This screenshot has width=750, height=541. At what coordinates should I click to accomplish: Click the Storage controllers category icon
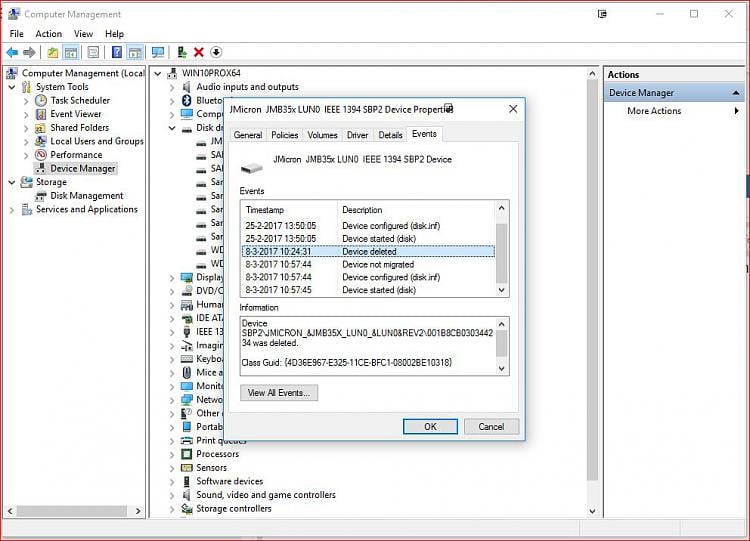click(187, 508)
